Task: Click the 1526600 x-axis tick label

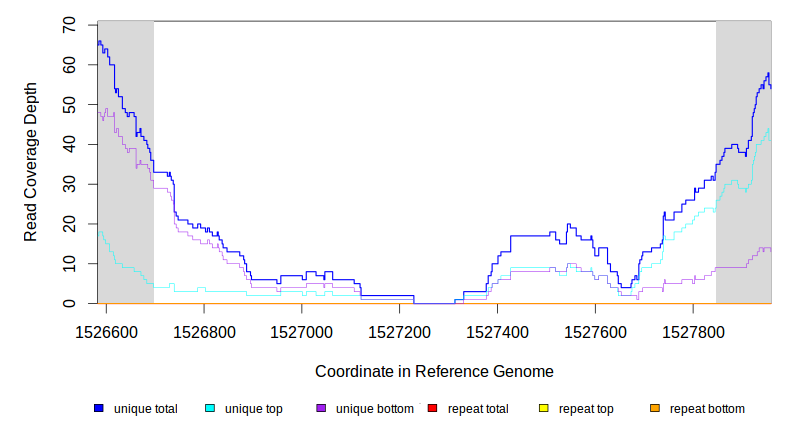Action: point(107,330)
